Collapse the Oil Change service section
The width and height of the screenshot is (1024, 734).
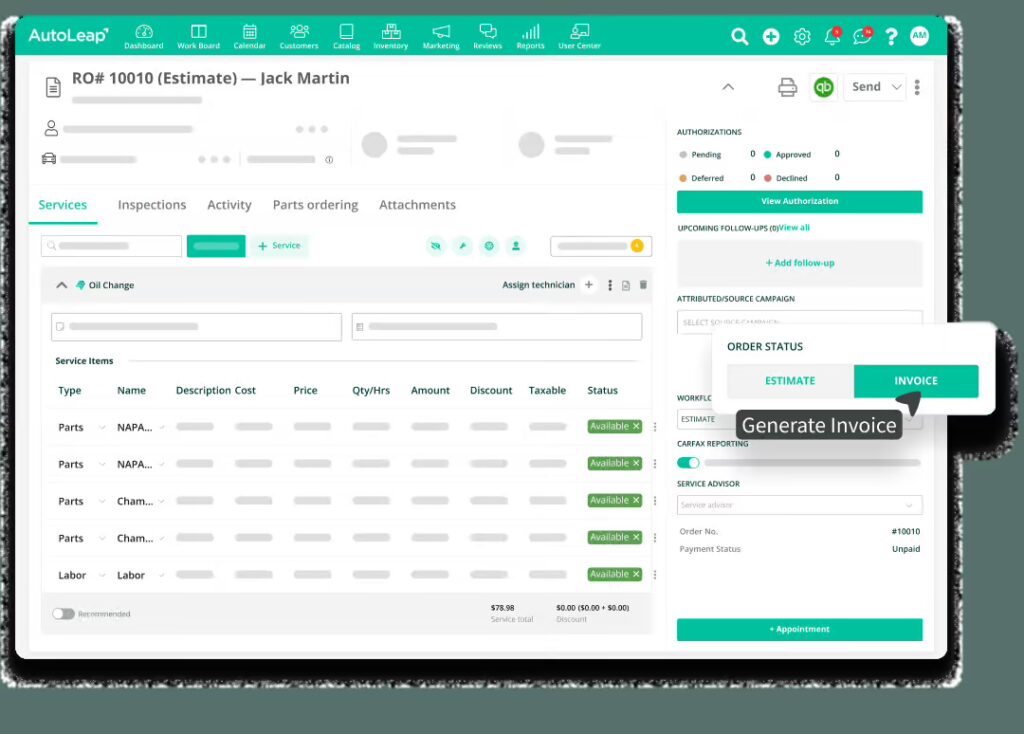pos(61,284)
